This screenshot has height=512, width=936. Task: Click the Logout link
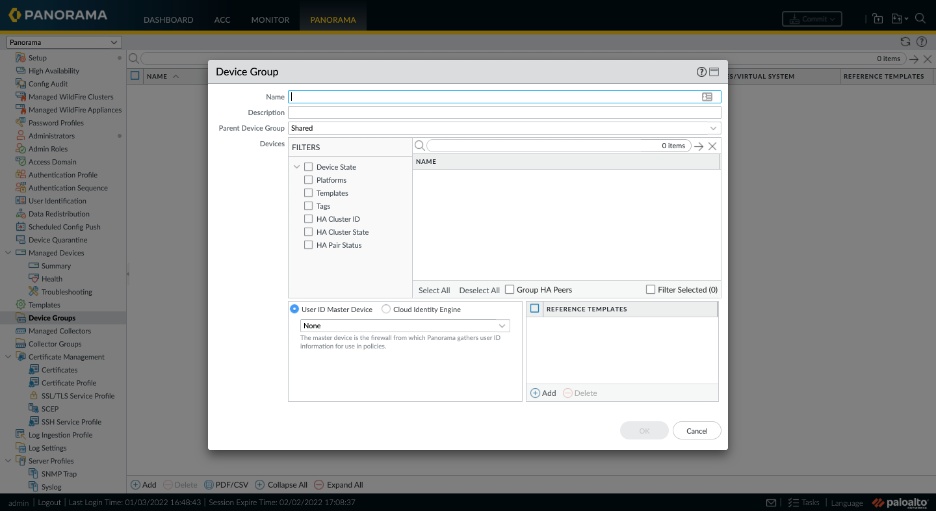pos(49,502)
